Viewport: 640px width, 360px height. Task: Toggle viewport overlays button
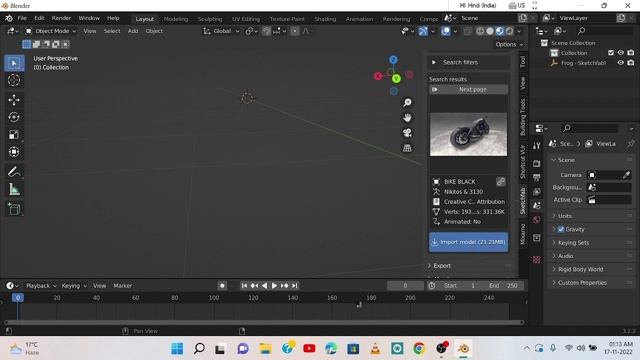click(x=446, y=31)
